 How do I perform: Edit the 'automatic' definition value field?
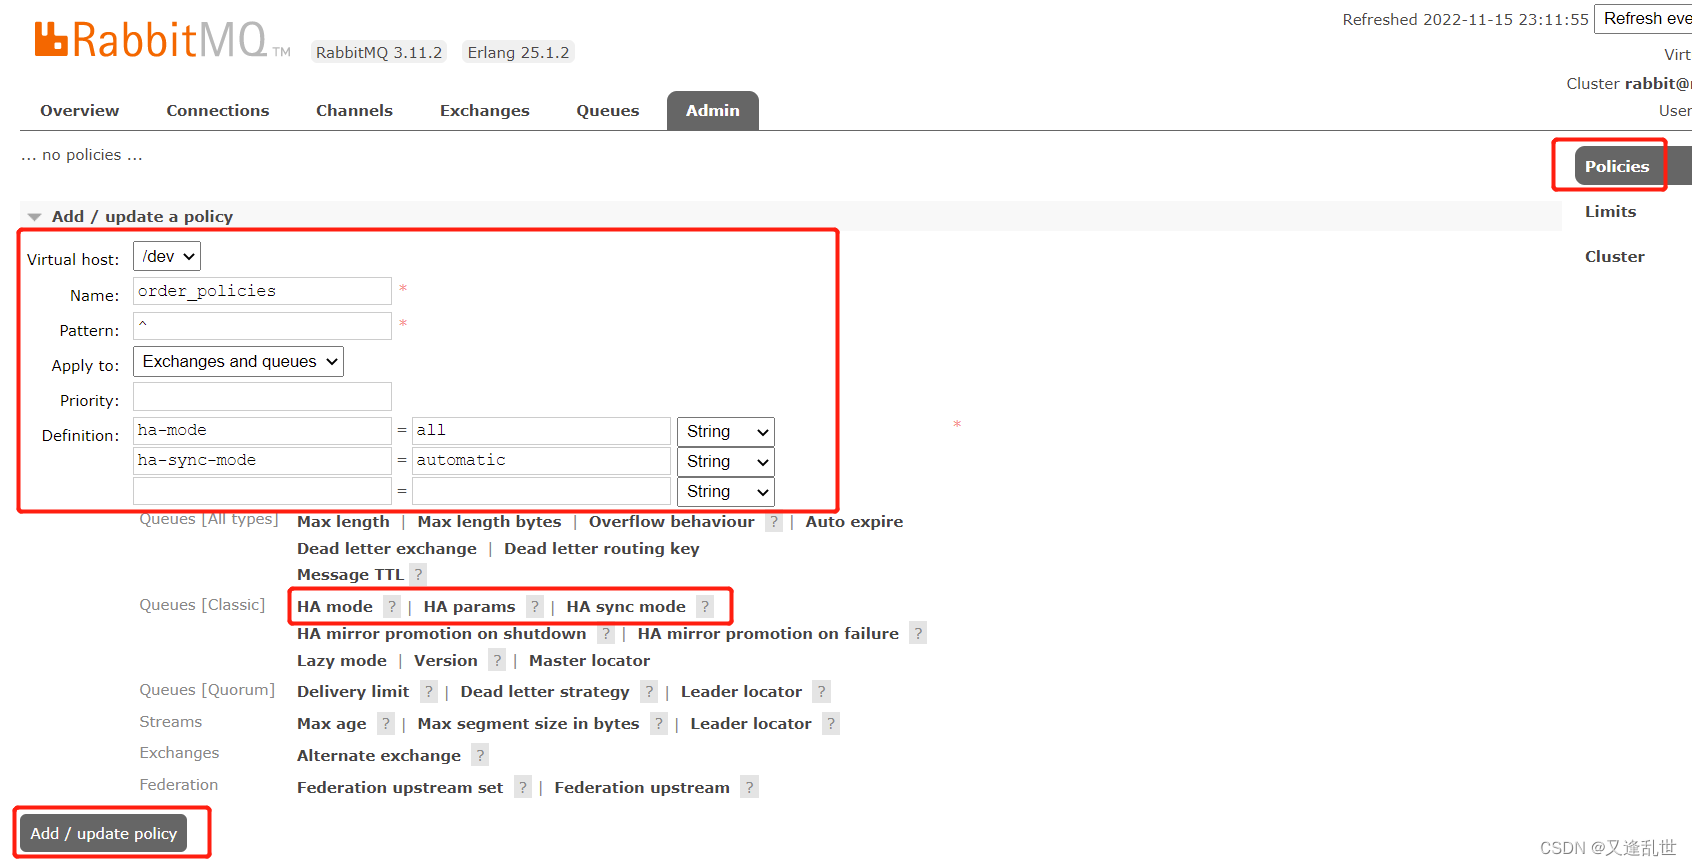pos(541,461)
